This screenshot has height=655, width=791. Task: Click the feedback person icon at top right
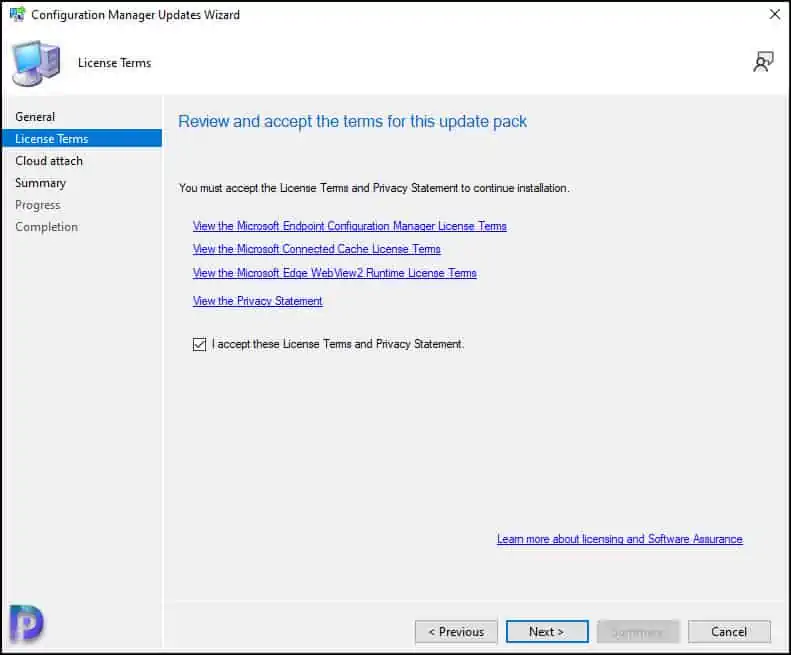pyautogui.click(x=763, y=62)
